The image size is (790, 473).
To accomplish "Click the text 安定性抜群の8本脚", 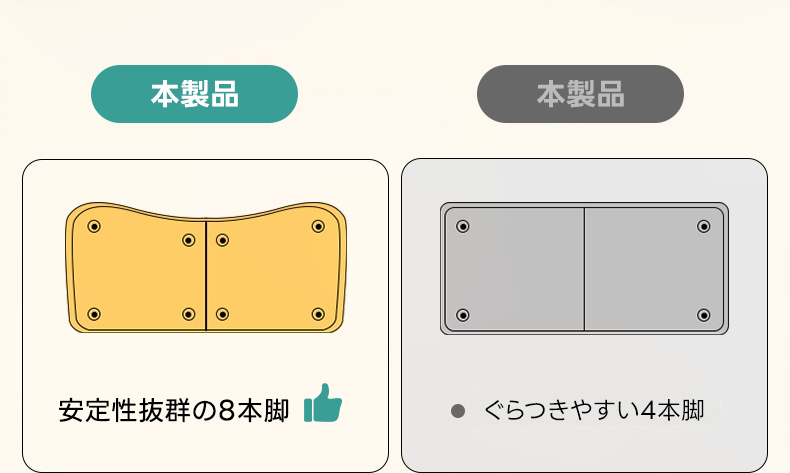I will pyautogui.click(x=174, y=411).
